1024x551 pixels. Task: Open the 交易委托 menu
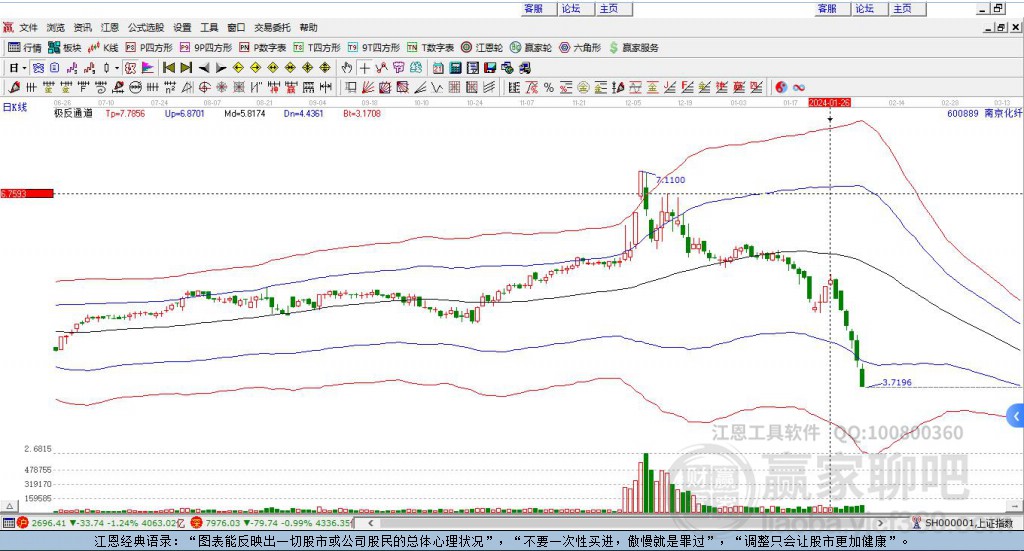click(272, 27)
